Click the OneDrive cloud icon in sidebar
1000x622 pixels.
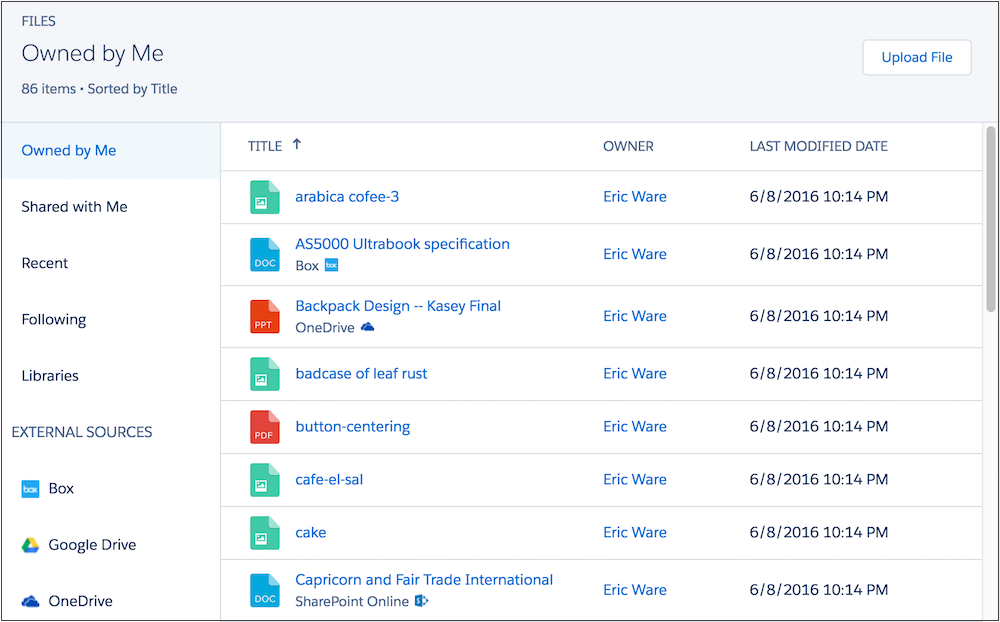point(31,601)
